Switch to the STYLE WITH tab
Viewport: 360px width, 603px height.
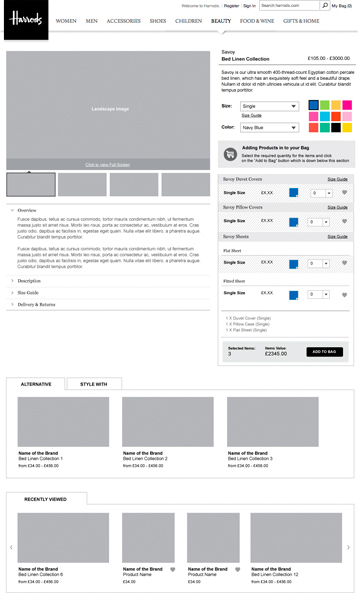point(94,384)
